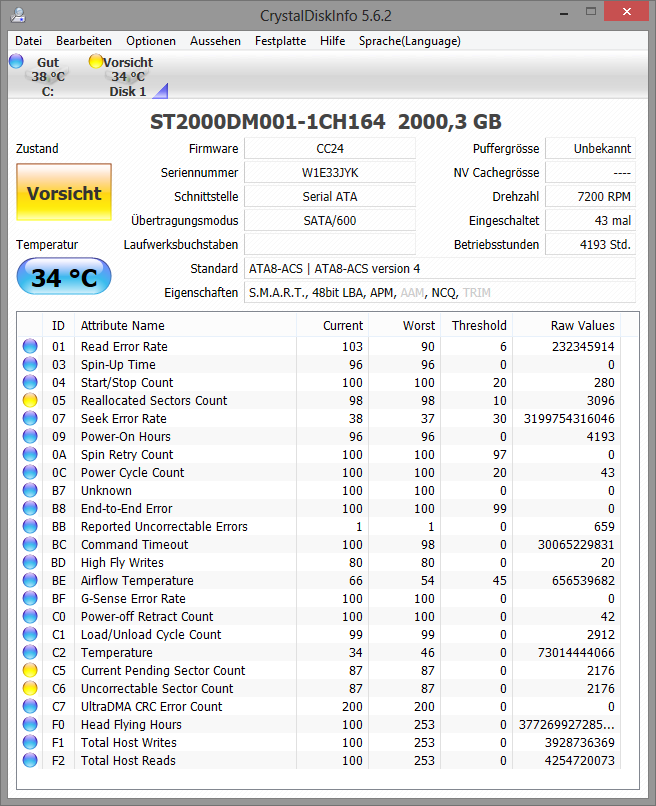
Task: Click the blue status icon for Power-off Retract Count
Action: [30, 616]
